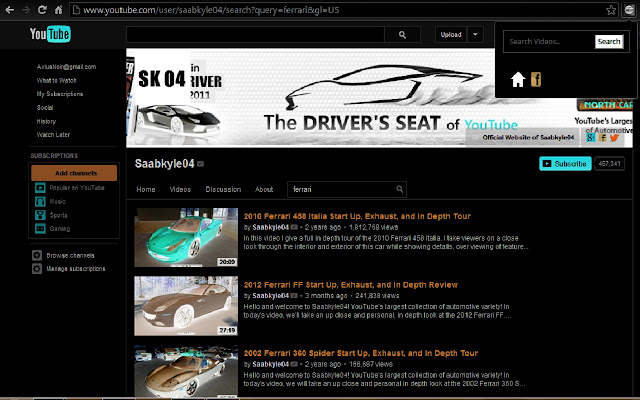The height and width of the screenshot is (400, 640).
Task: Click the Saabkyle04 channel name heading
Action: (x=164, y=164)
